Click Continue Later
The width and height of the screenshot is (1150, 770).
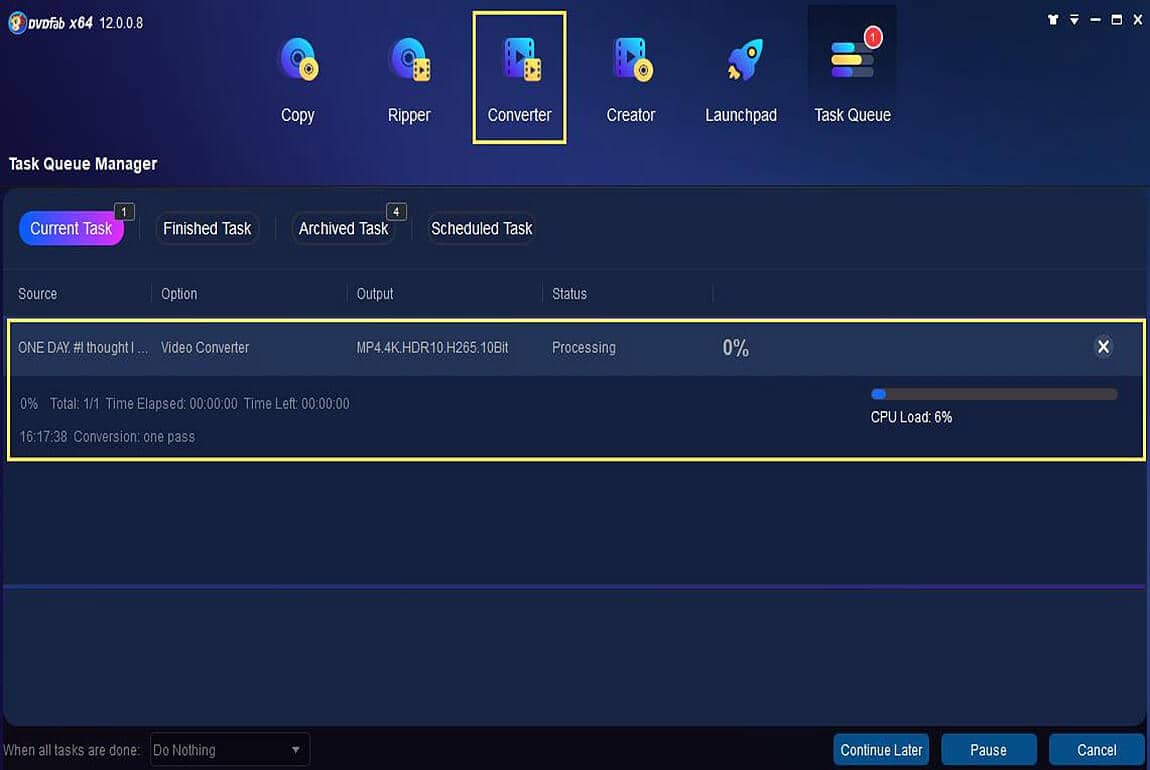tap(880, 749)
